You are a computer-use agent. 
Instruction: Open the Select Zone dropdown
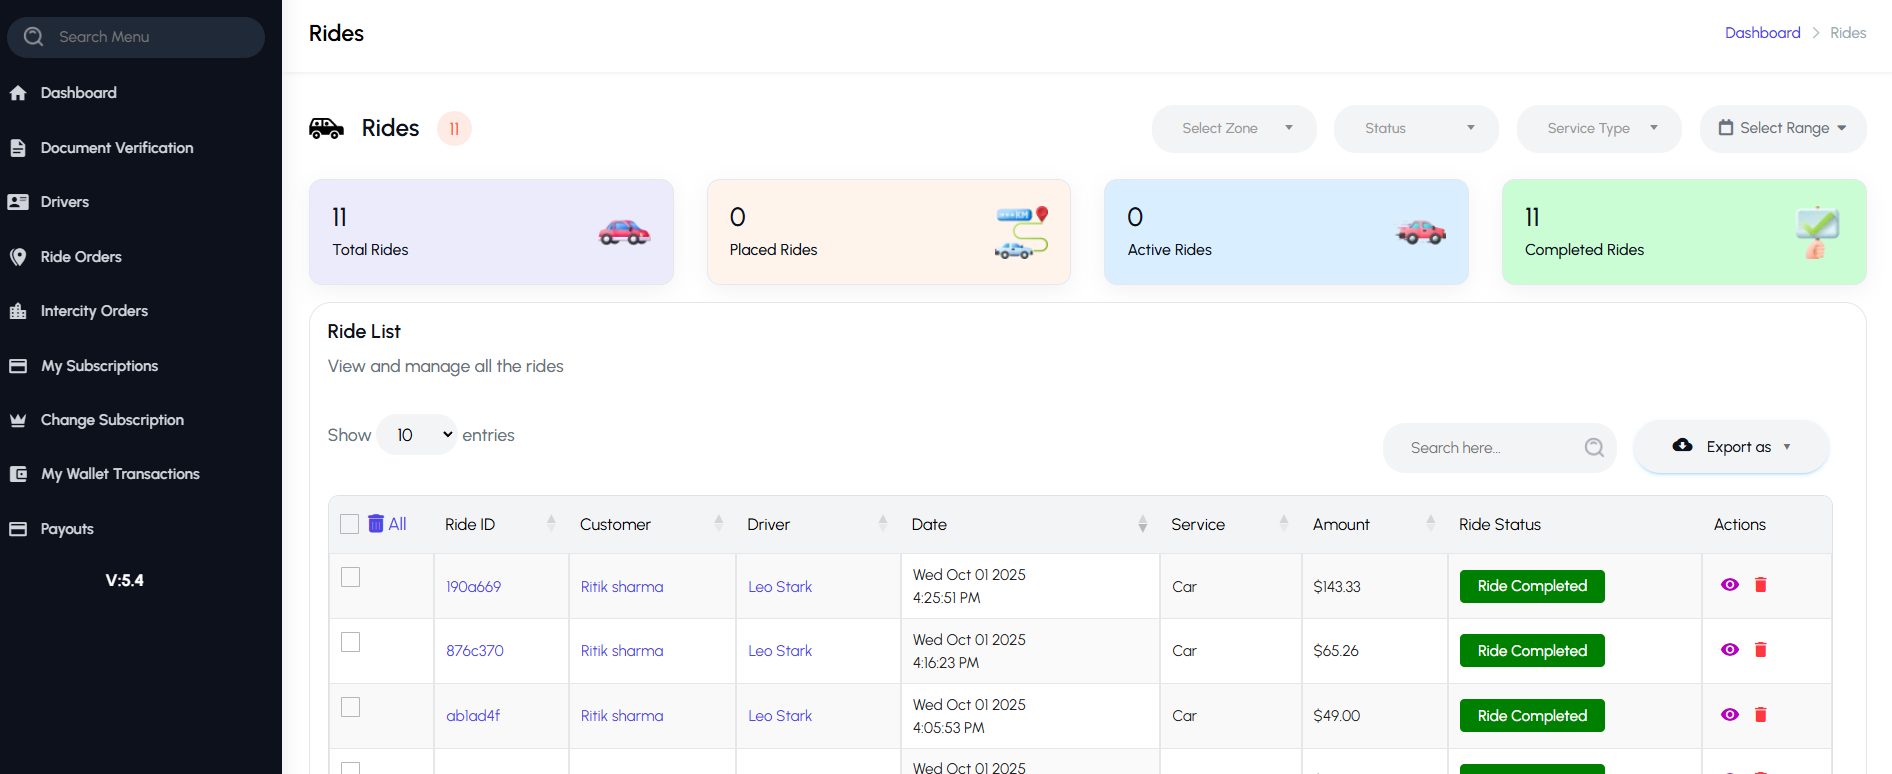1234,128
